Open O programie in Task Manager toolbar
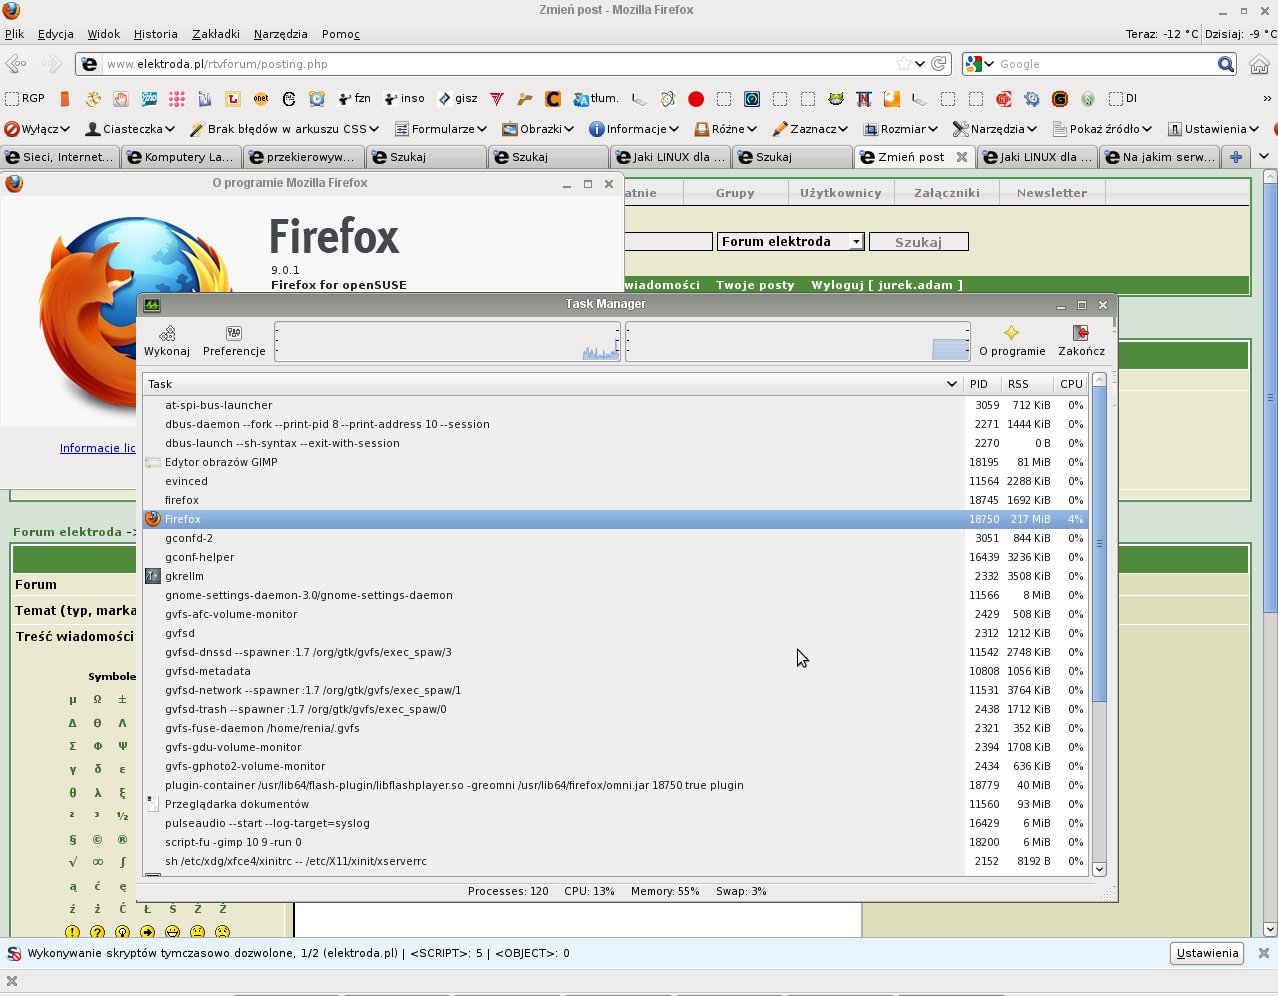The width and height of the screenshot is (1278, 996). [x=1012, y=340]
